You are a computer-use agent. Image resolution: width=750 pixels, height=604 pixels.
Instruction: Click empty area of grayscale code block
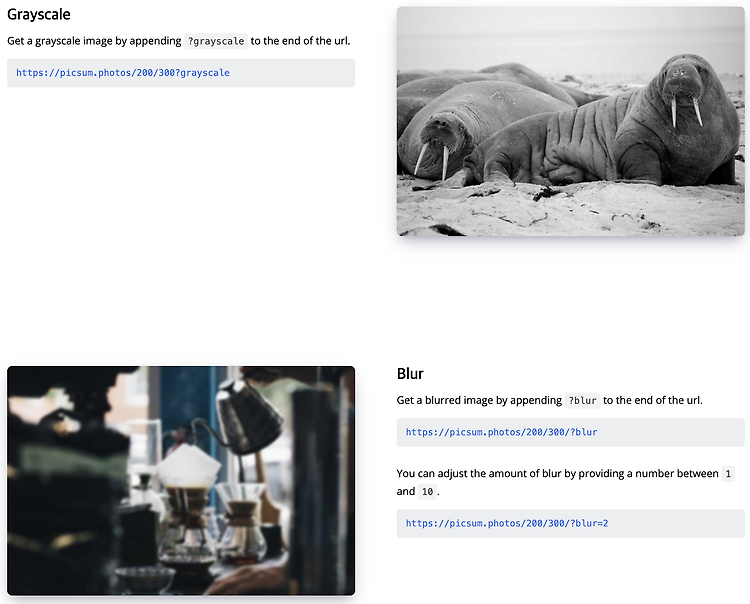[292, 73]
